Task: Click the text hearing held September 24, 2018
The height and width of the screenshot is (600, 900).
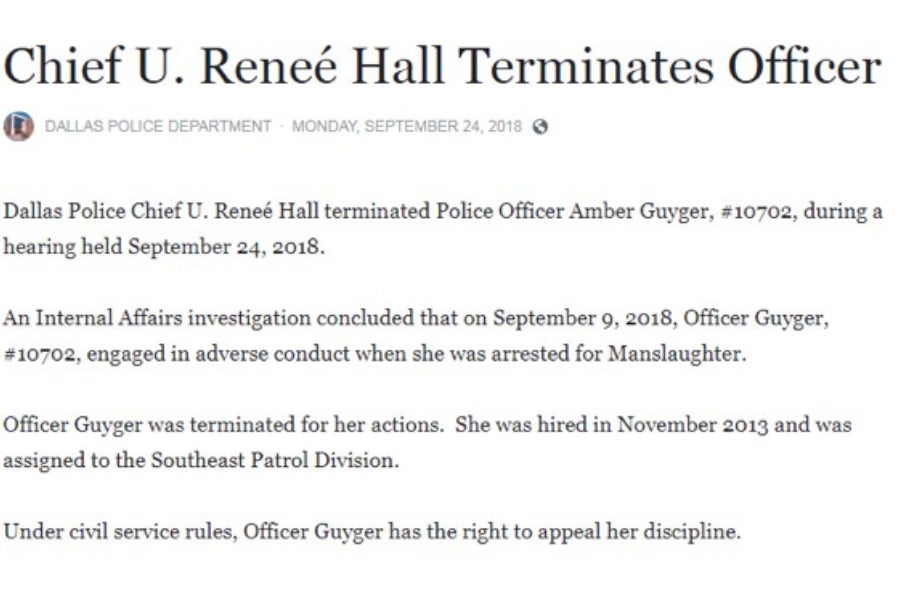Action: (x=164, y=247)
